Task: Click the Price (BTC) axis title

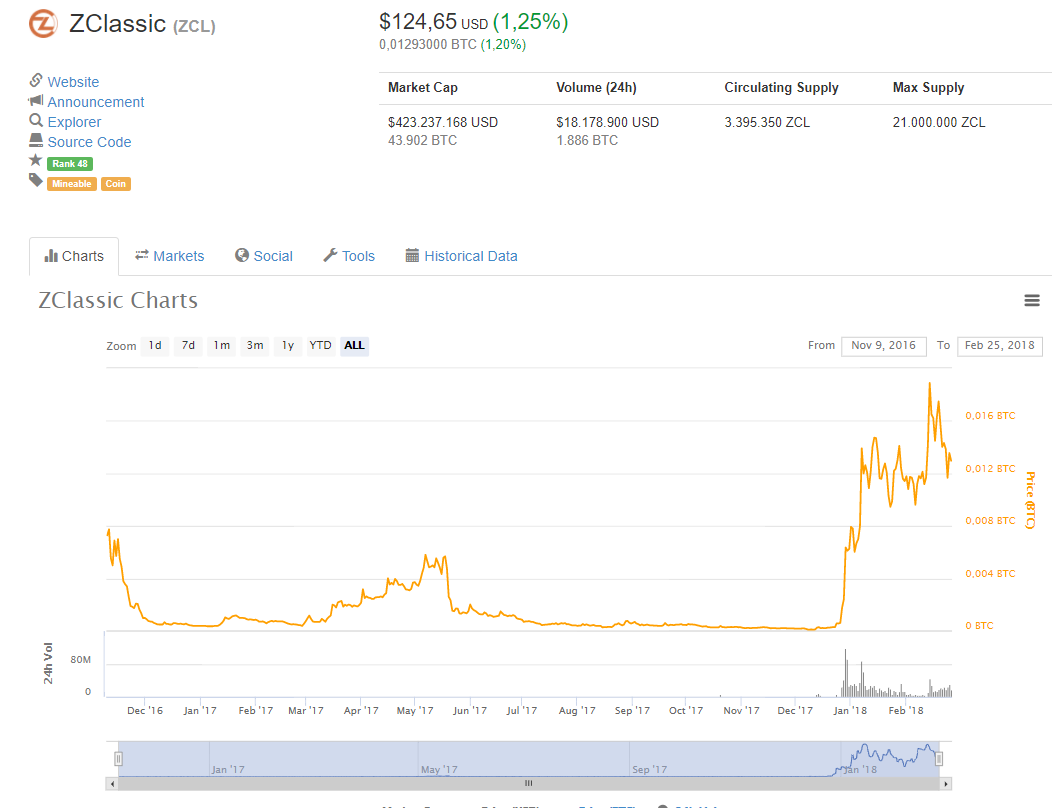Action: (1030, 500)
